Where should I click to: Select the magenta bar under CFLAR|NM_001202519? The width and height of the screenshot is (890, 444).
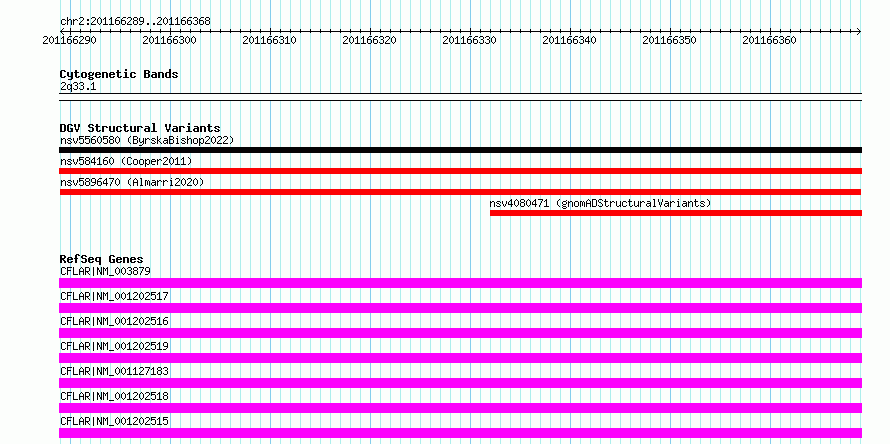(x=460, y=358)
